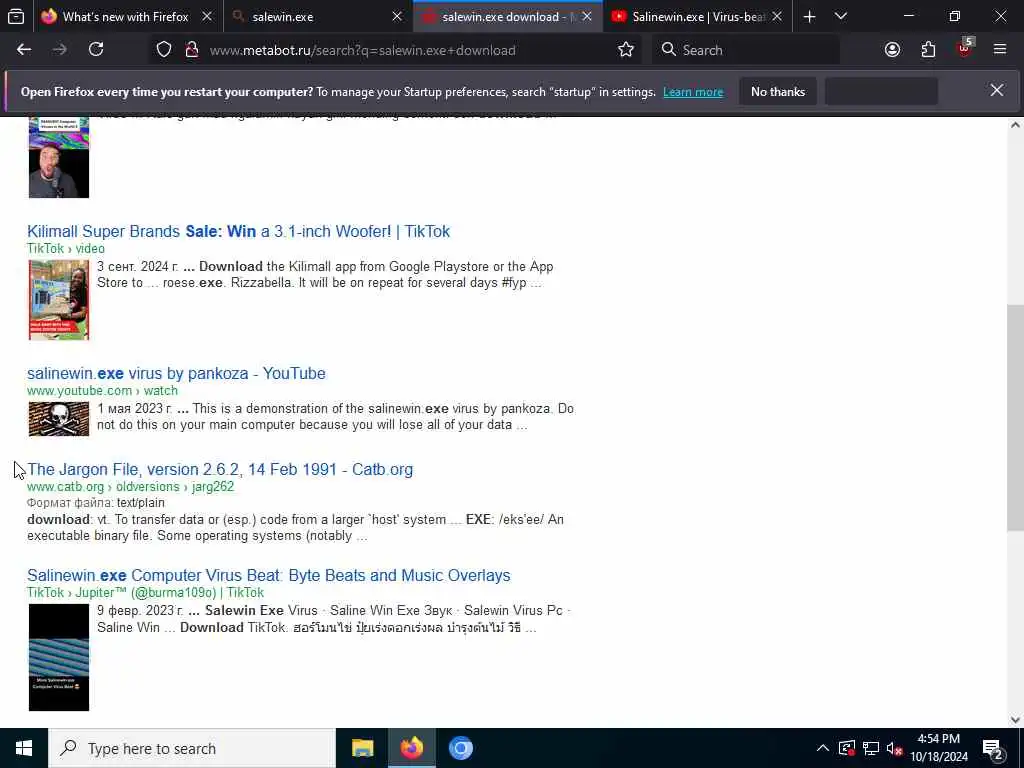Open a new tab with plus
Screen dimensions: 1024x768
809,17
